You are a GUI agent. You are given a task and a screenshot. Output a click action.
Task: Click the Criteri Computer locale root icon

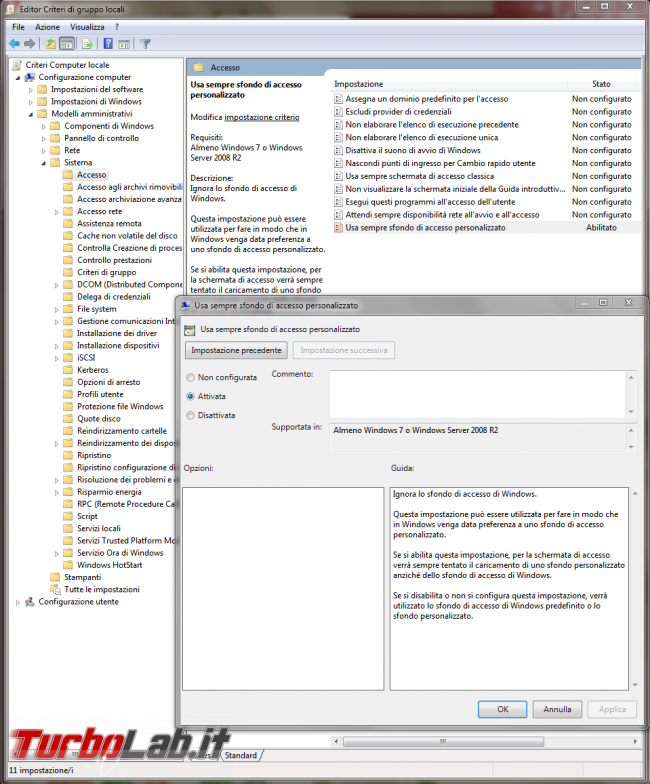tap(18, 65)
